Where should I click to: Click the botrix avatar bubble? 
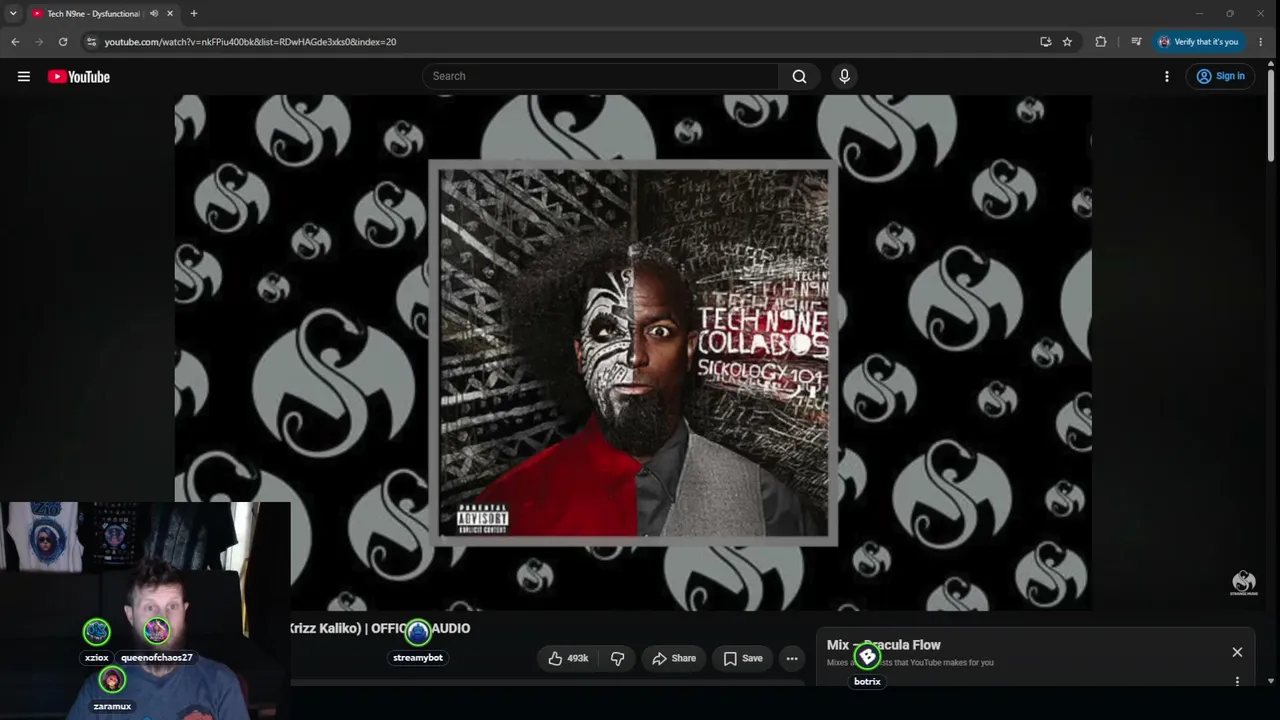click(x=867, y=656)
